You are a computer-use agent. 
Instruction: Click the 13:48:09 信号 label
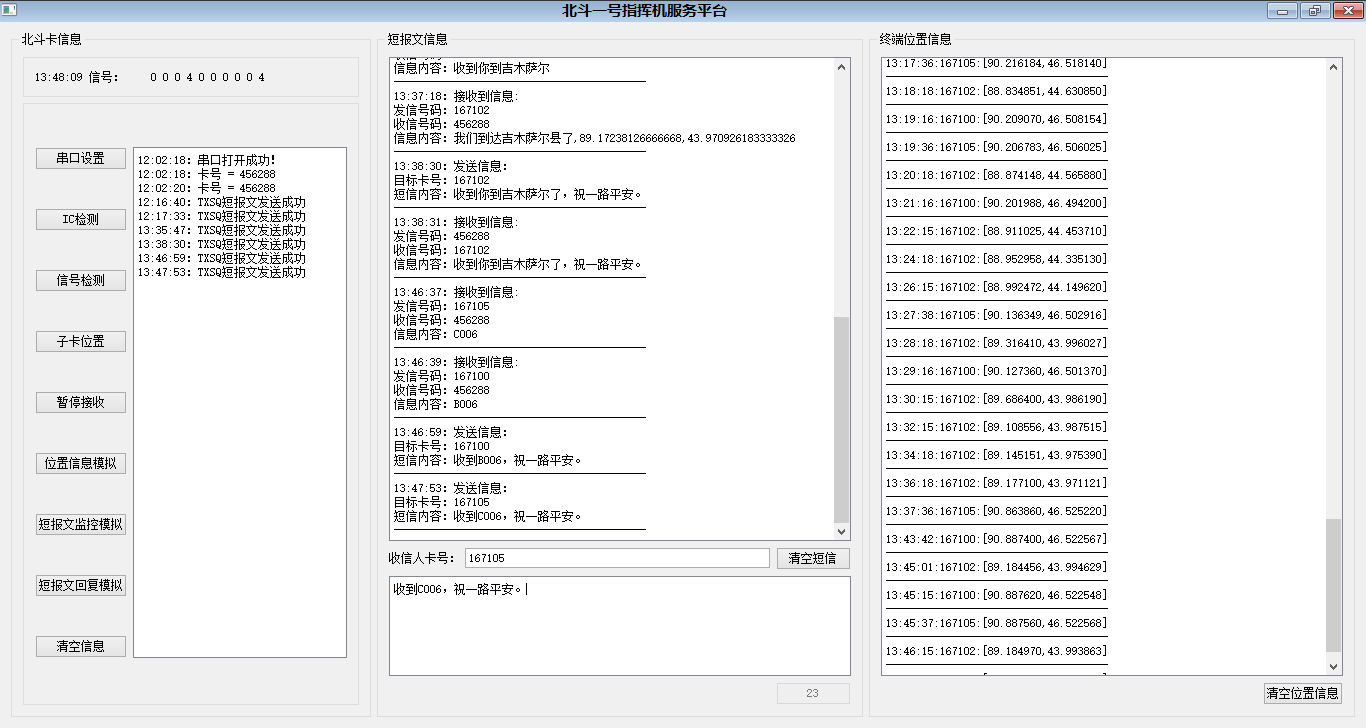click(76, 77)
